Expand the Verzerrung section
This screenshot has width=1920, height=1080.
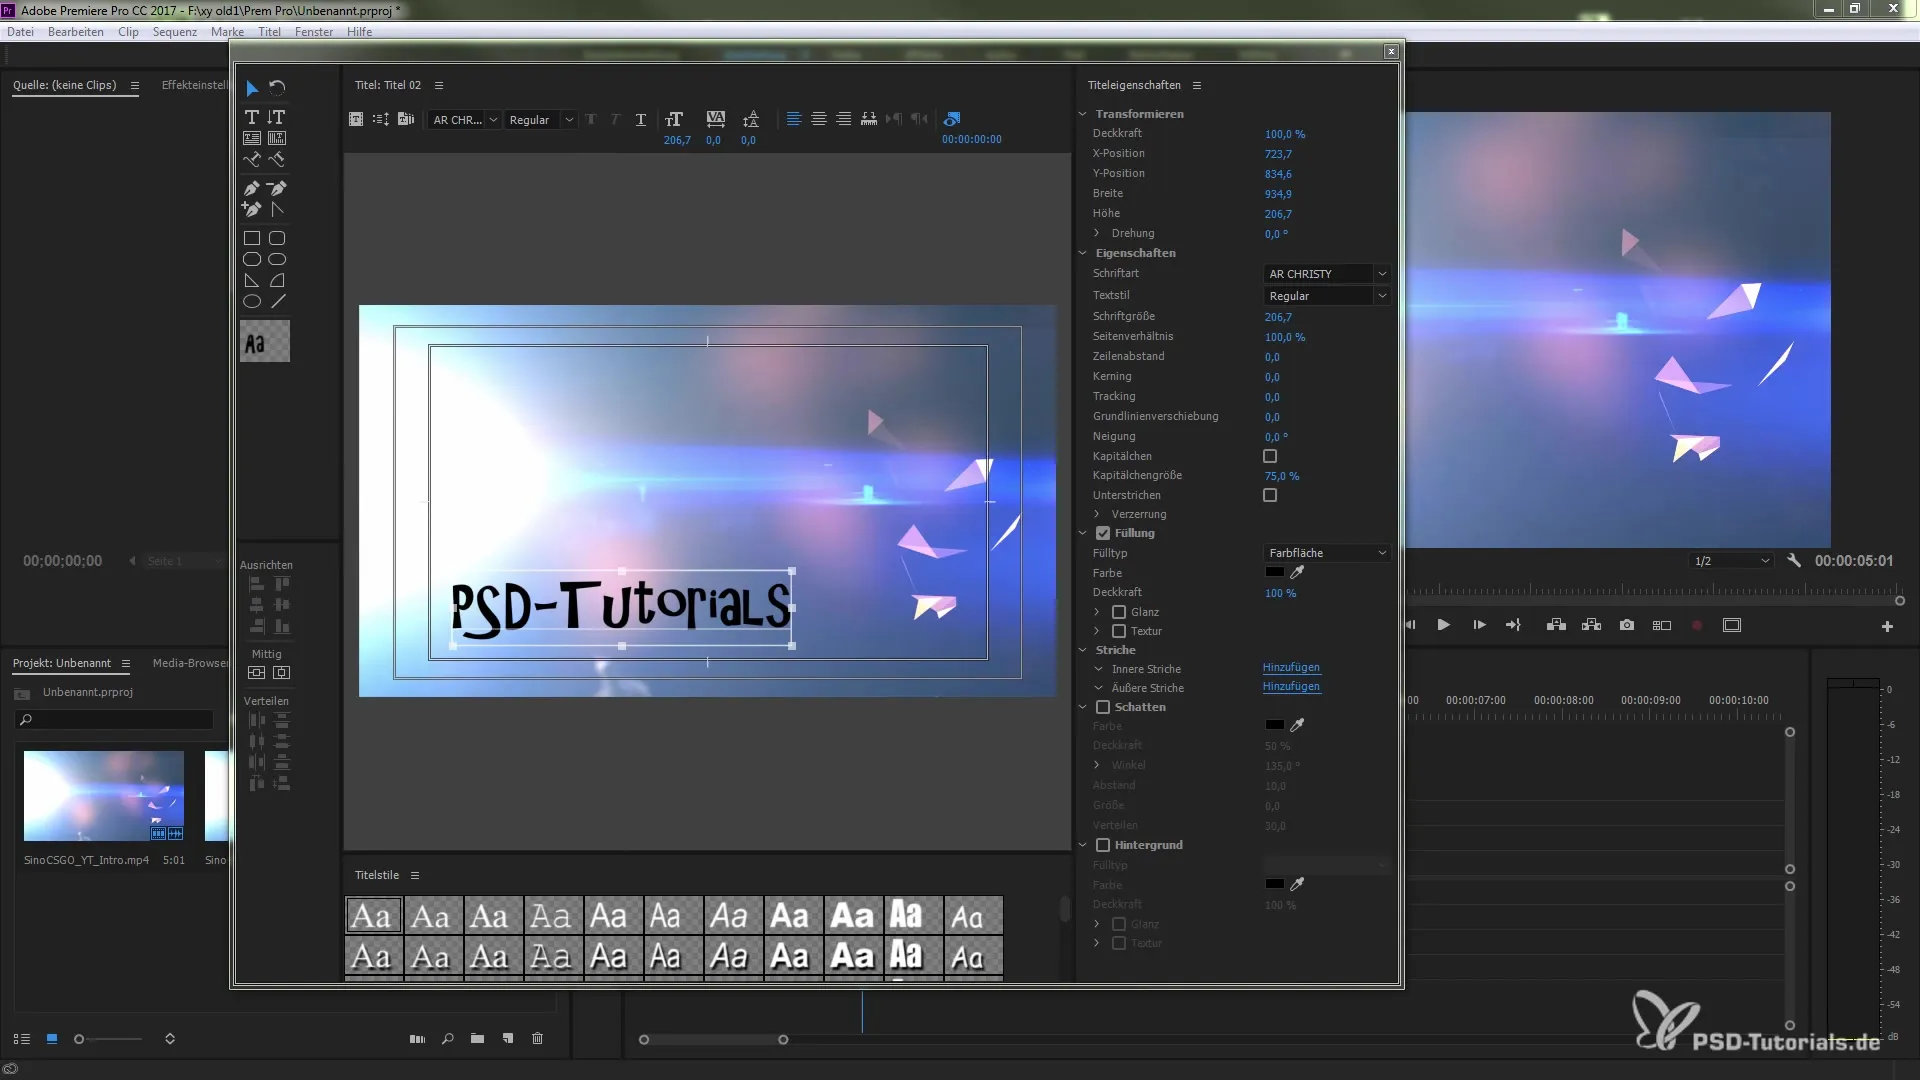coord(1097,514)
